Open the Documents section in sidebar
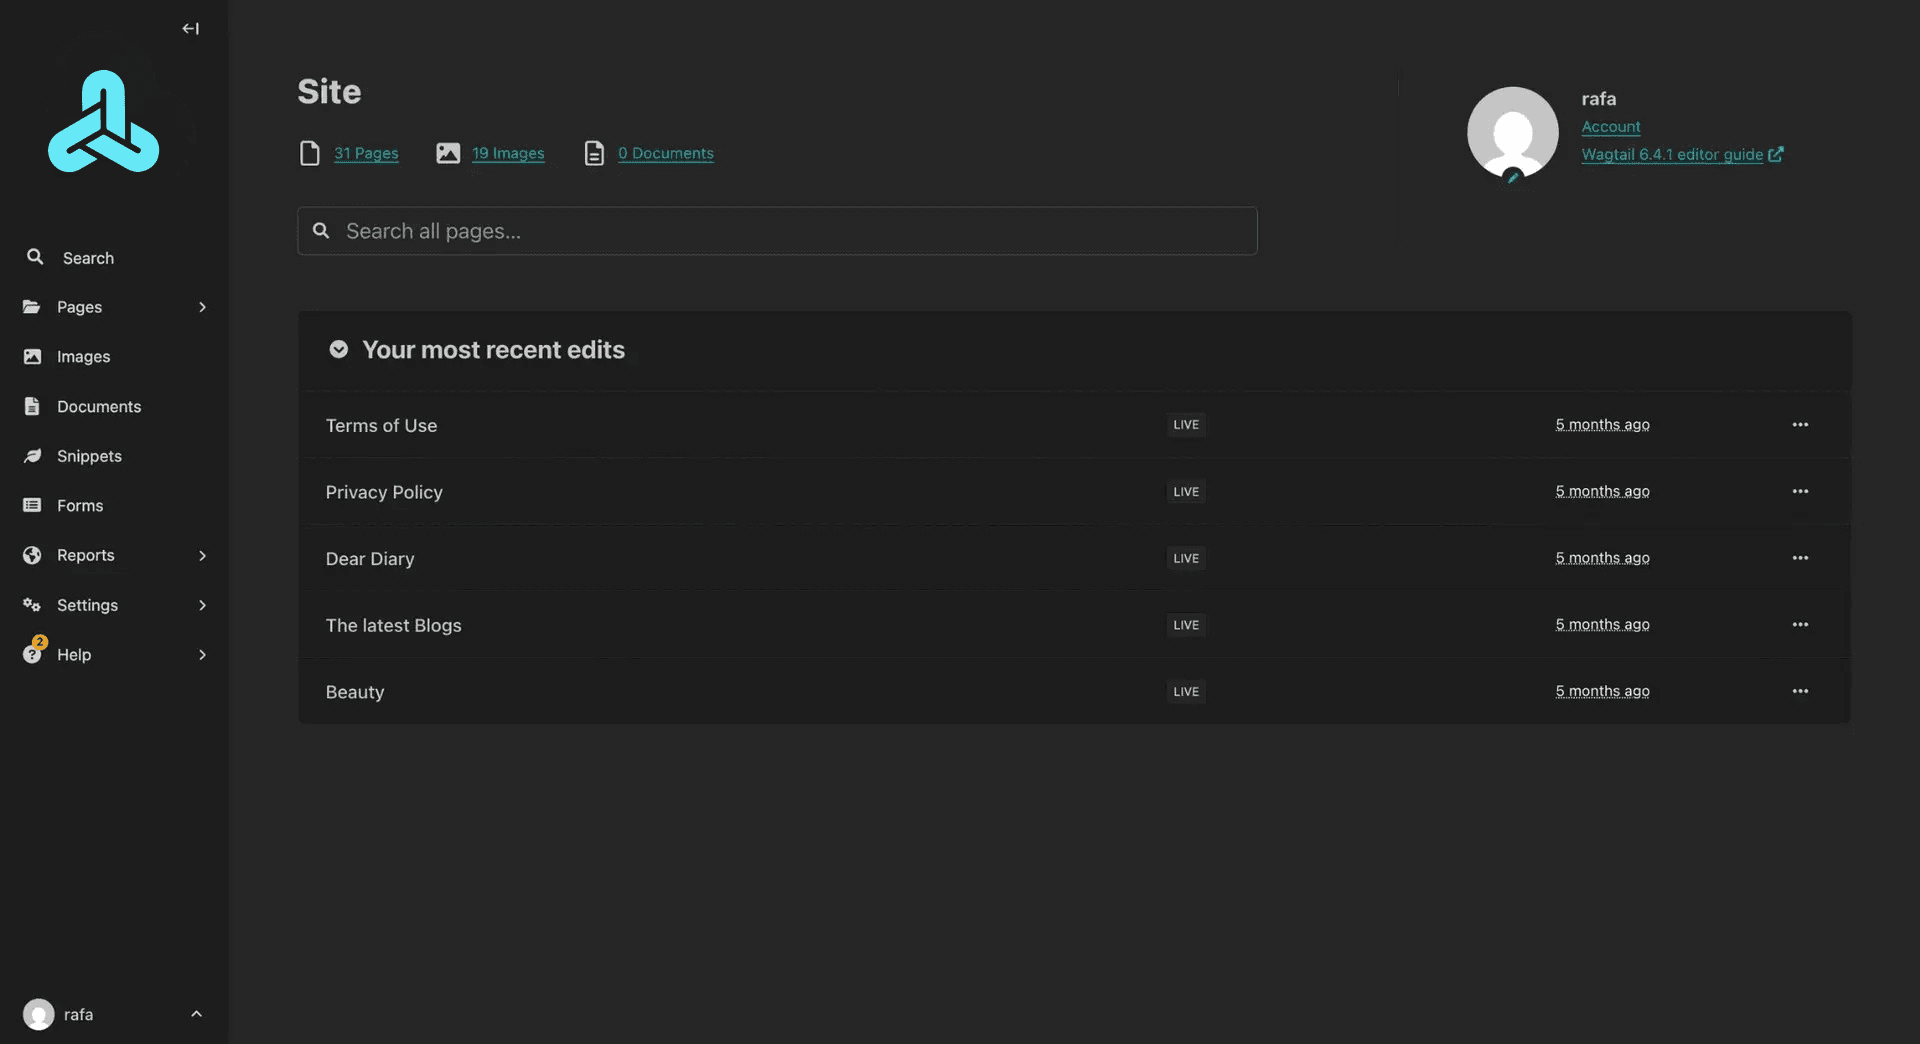Image resolution: width=1920 pixels, height=1044 pixels. (x=98, y=407)
